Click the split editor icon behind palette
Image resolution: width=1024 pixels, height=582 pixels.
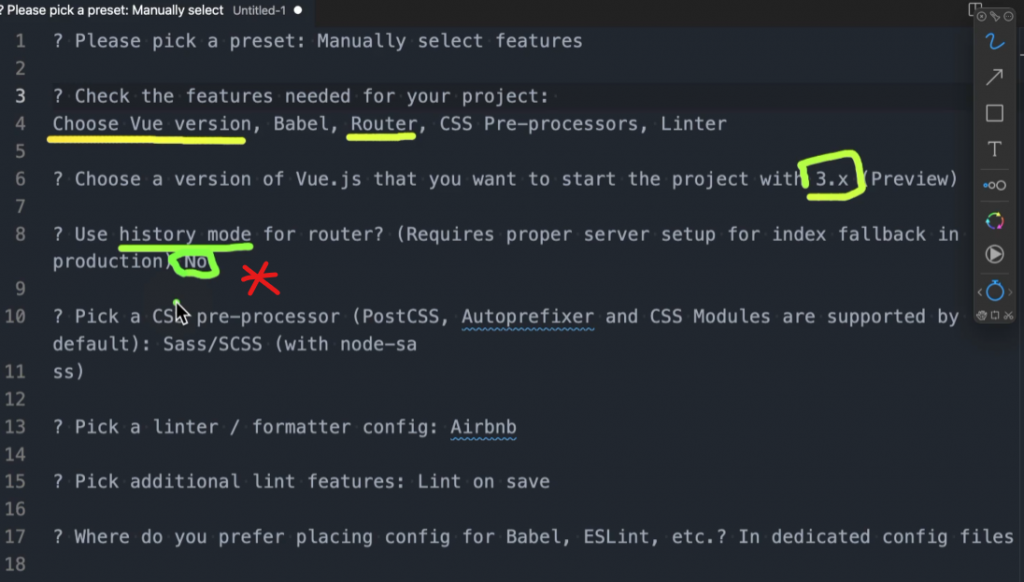click(x=975, y=9)
